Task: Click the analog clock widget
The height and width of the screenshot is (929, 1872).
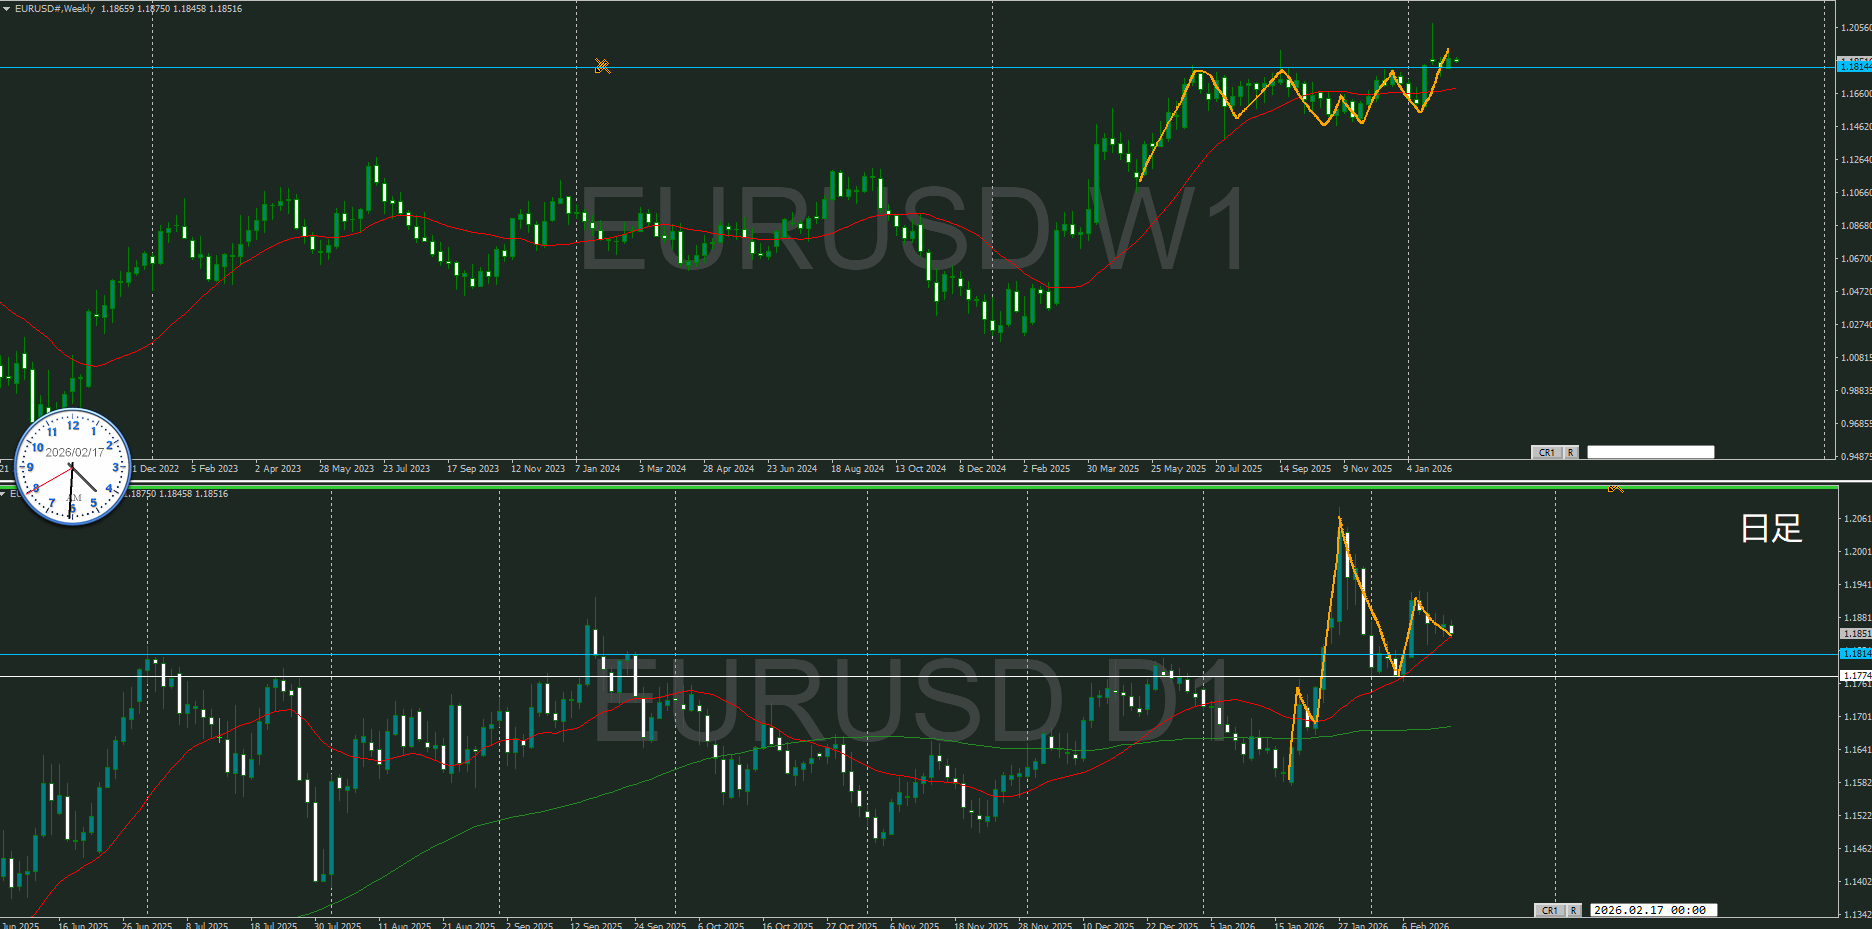Action: tap(73, 466)
